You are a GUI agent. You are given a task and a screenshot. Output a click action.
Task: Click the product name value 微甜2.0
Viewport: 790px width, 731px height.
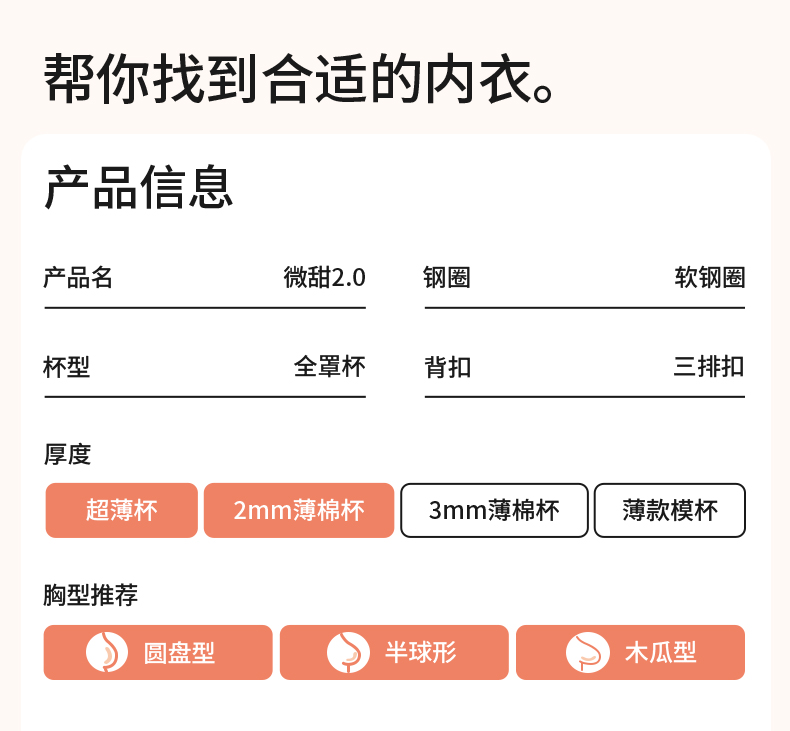point(325,278)
